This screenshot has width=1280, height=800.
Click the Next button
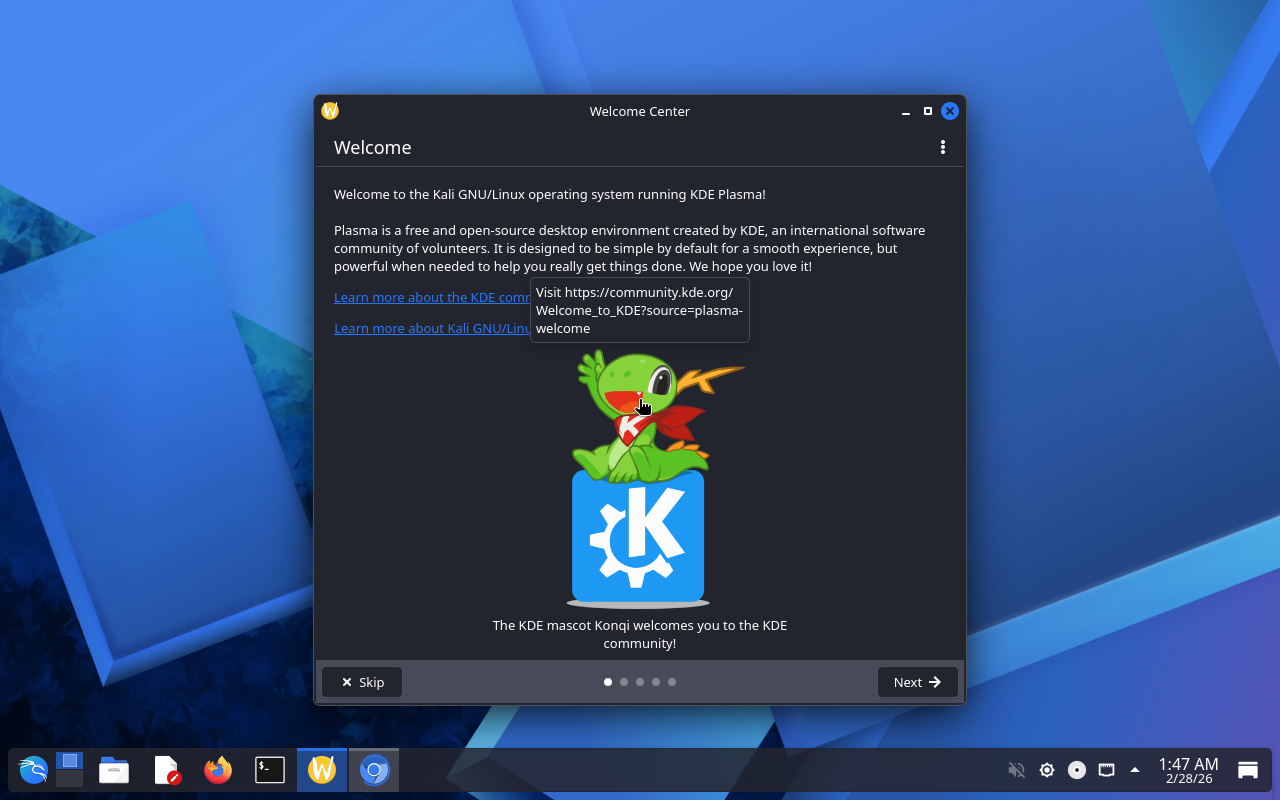917,682
